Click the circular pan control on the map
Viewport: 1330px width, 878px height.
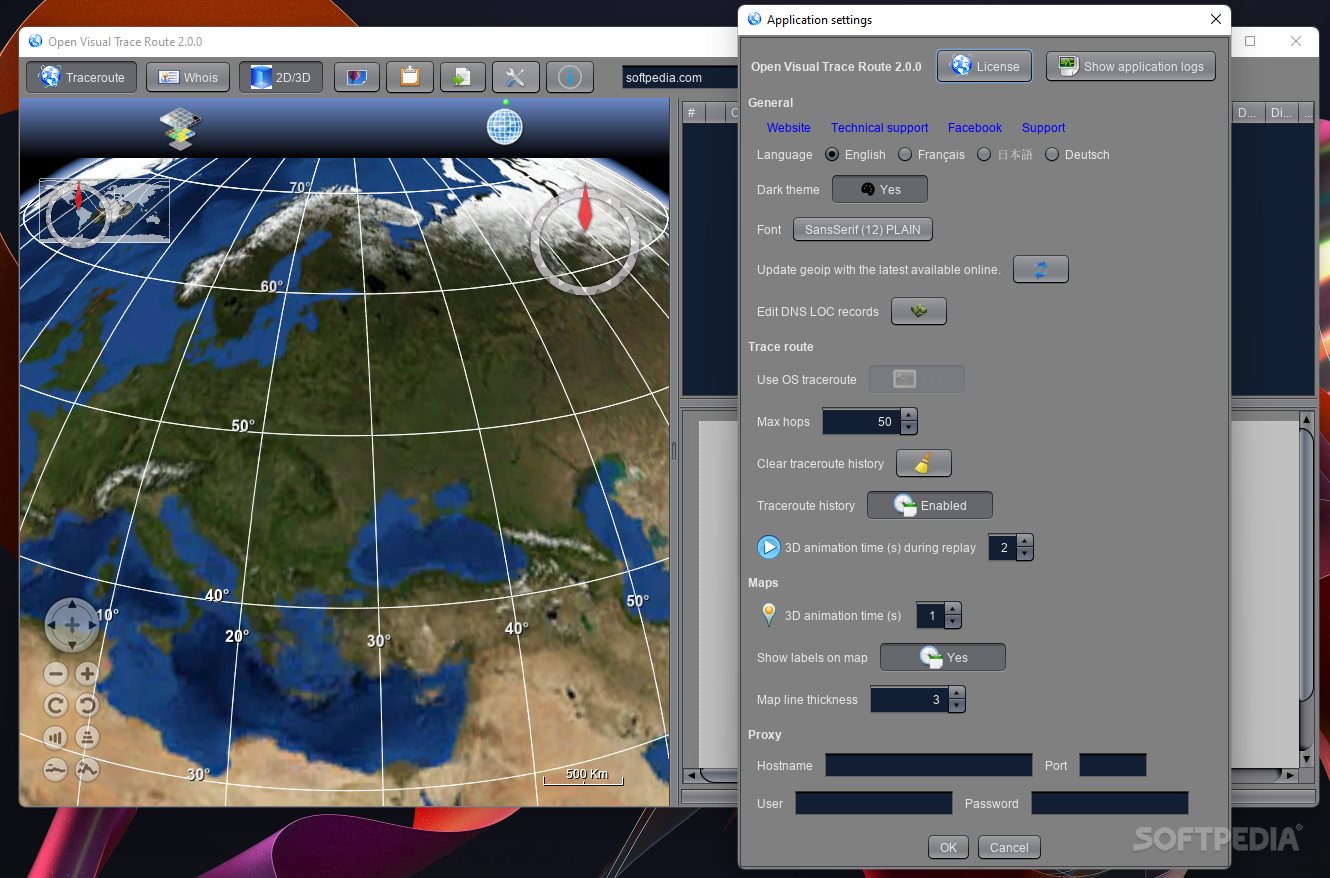[x=72, y=625]
